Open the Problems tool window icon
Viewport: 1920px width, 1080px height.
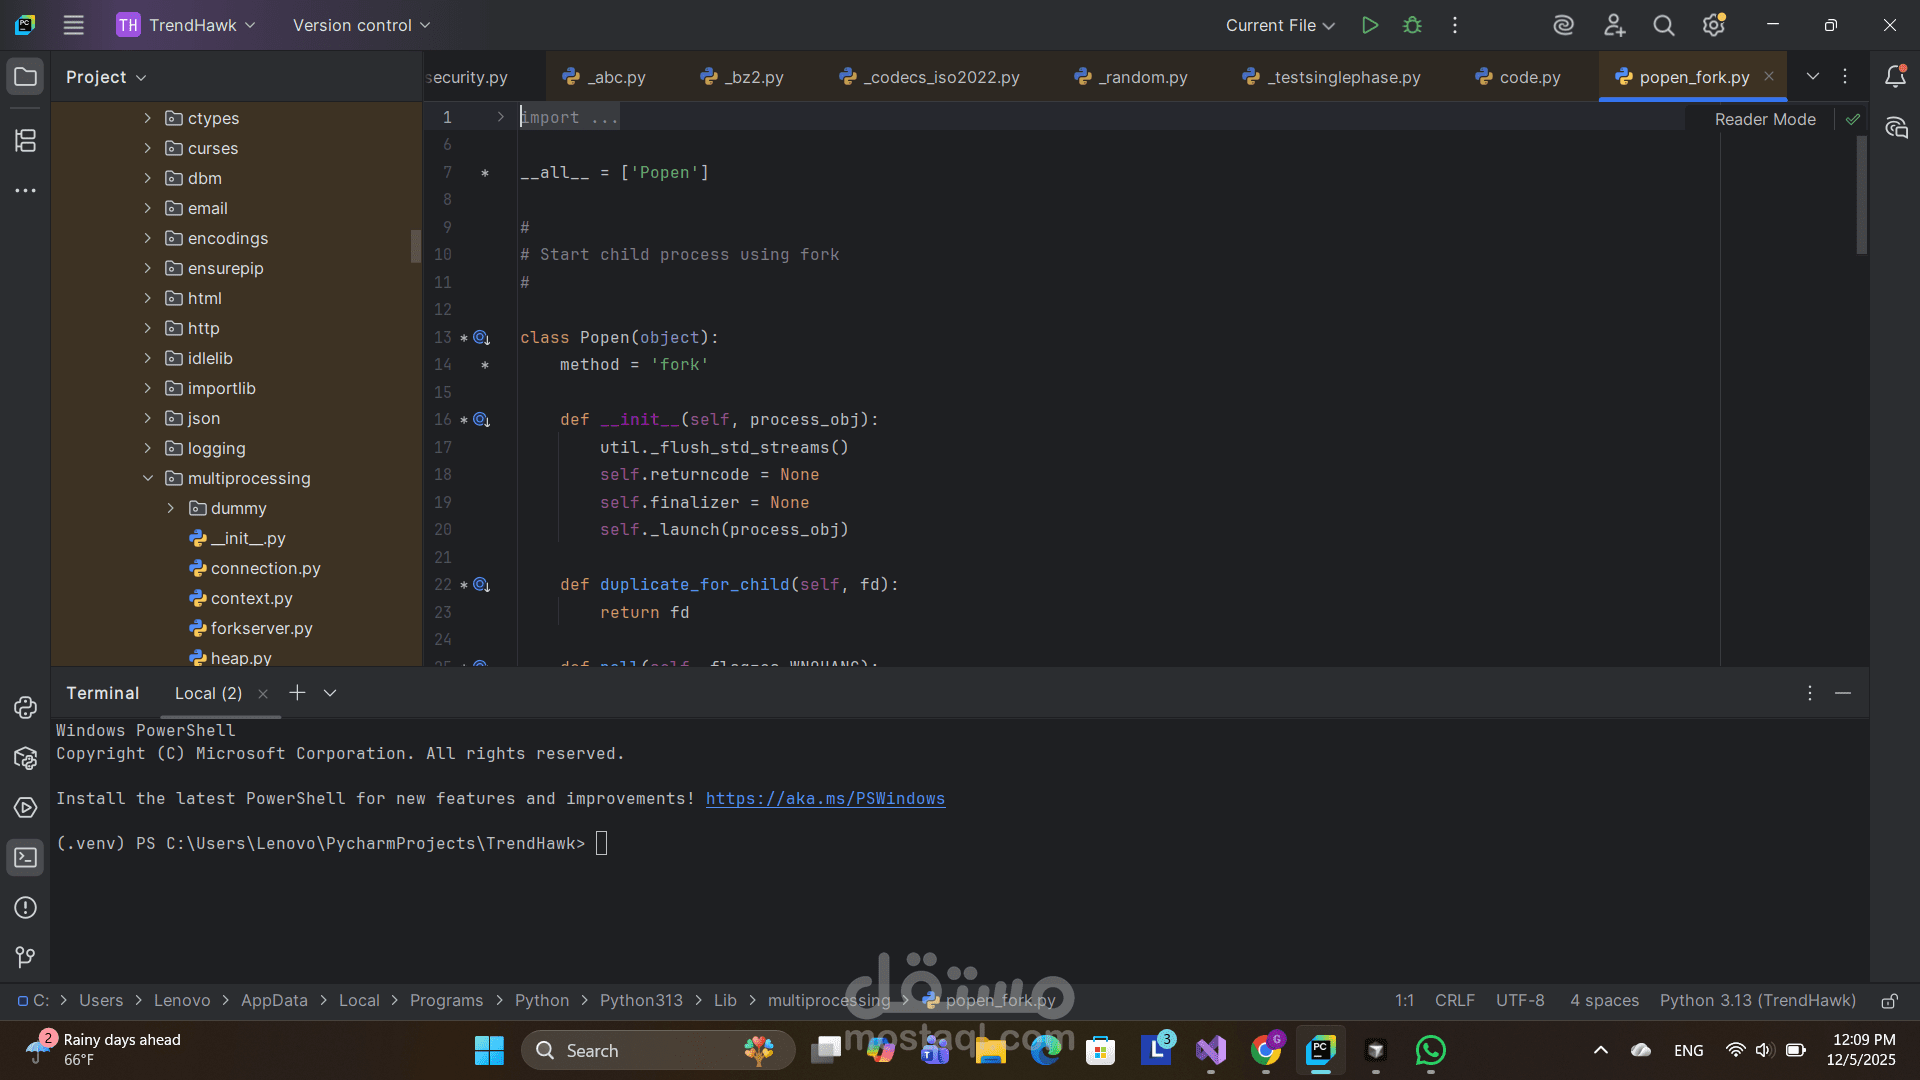(25, 908)
